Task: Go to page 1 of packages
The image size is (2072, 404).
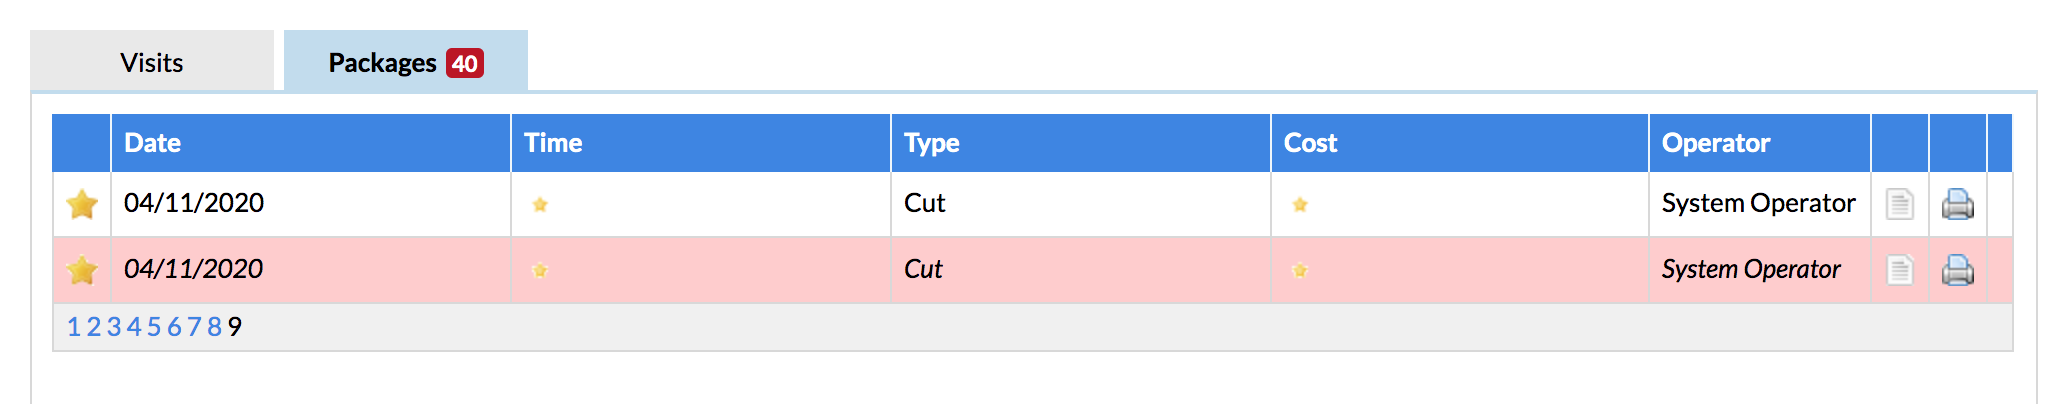Action: point(73,327)
